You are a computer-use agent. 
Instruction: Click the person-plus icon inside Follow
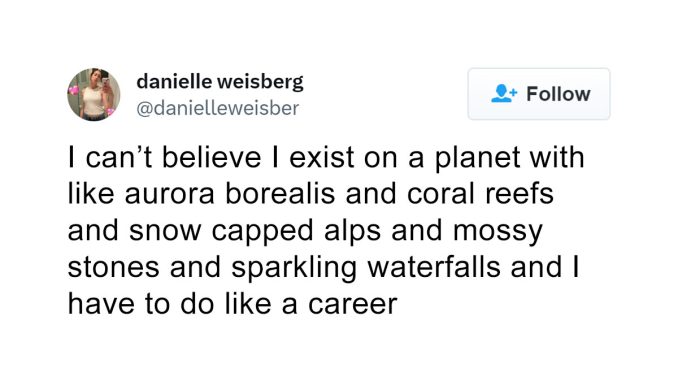504,93
